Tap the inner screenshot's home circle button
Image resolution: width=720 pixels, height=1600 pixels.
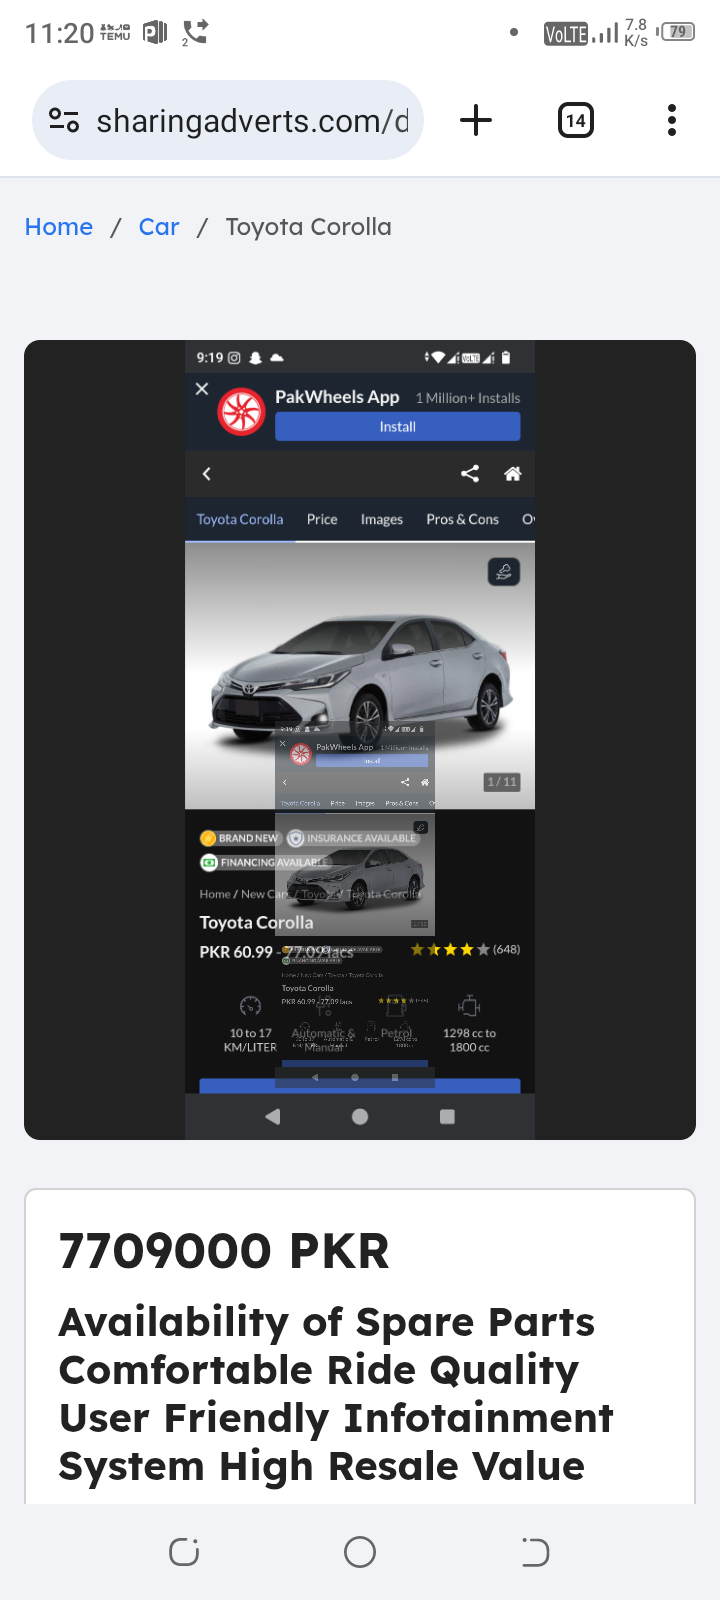[360, 1117]
